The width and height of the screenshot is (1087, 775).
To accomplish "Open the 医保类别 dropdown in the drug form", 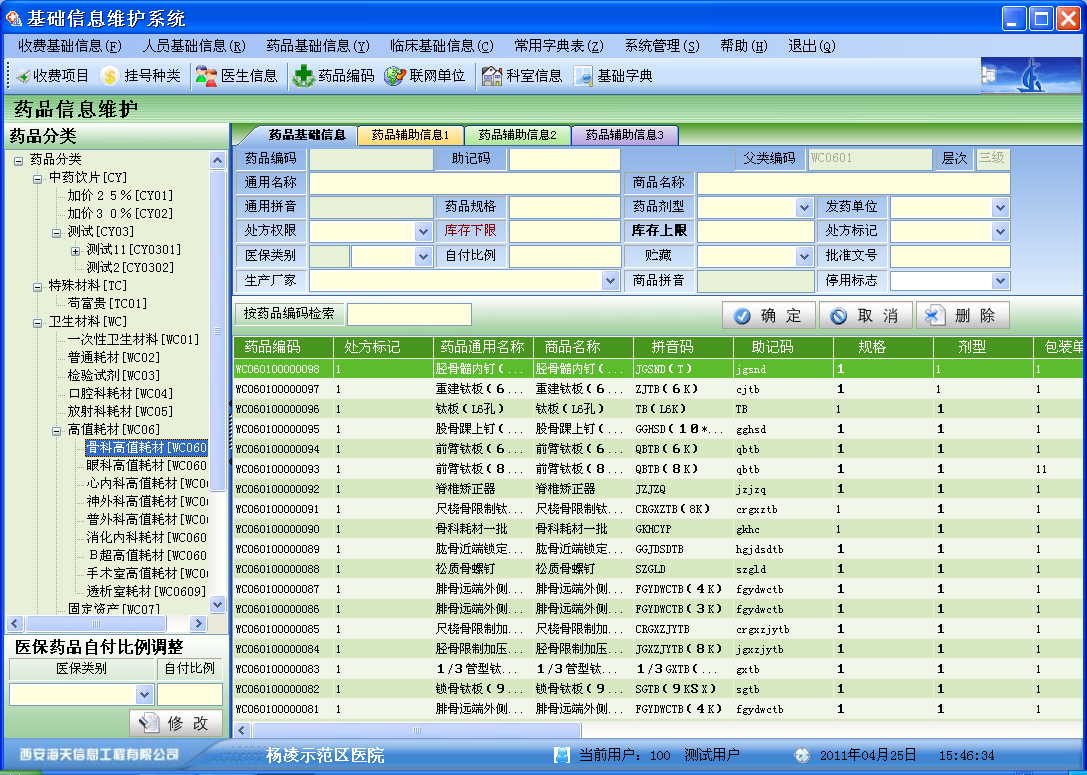I will [x=424, y=256].
